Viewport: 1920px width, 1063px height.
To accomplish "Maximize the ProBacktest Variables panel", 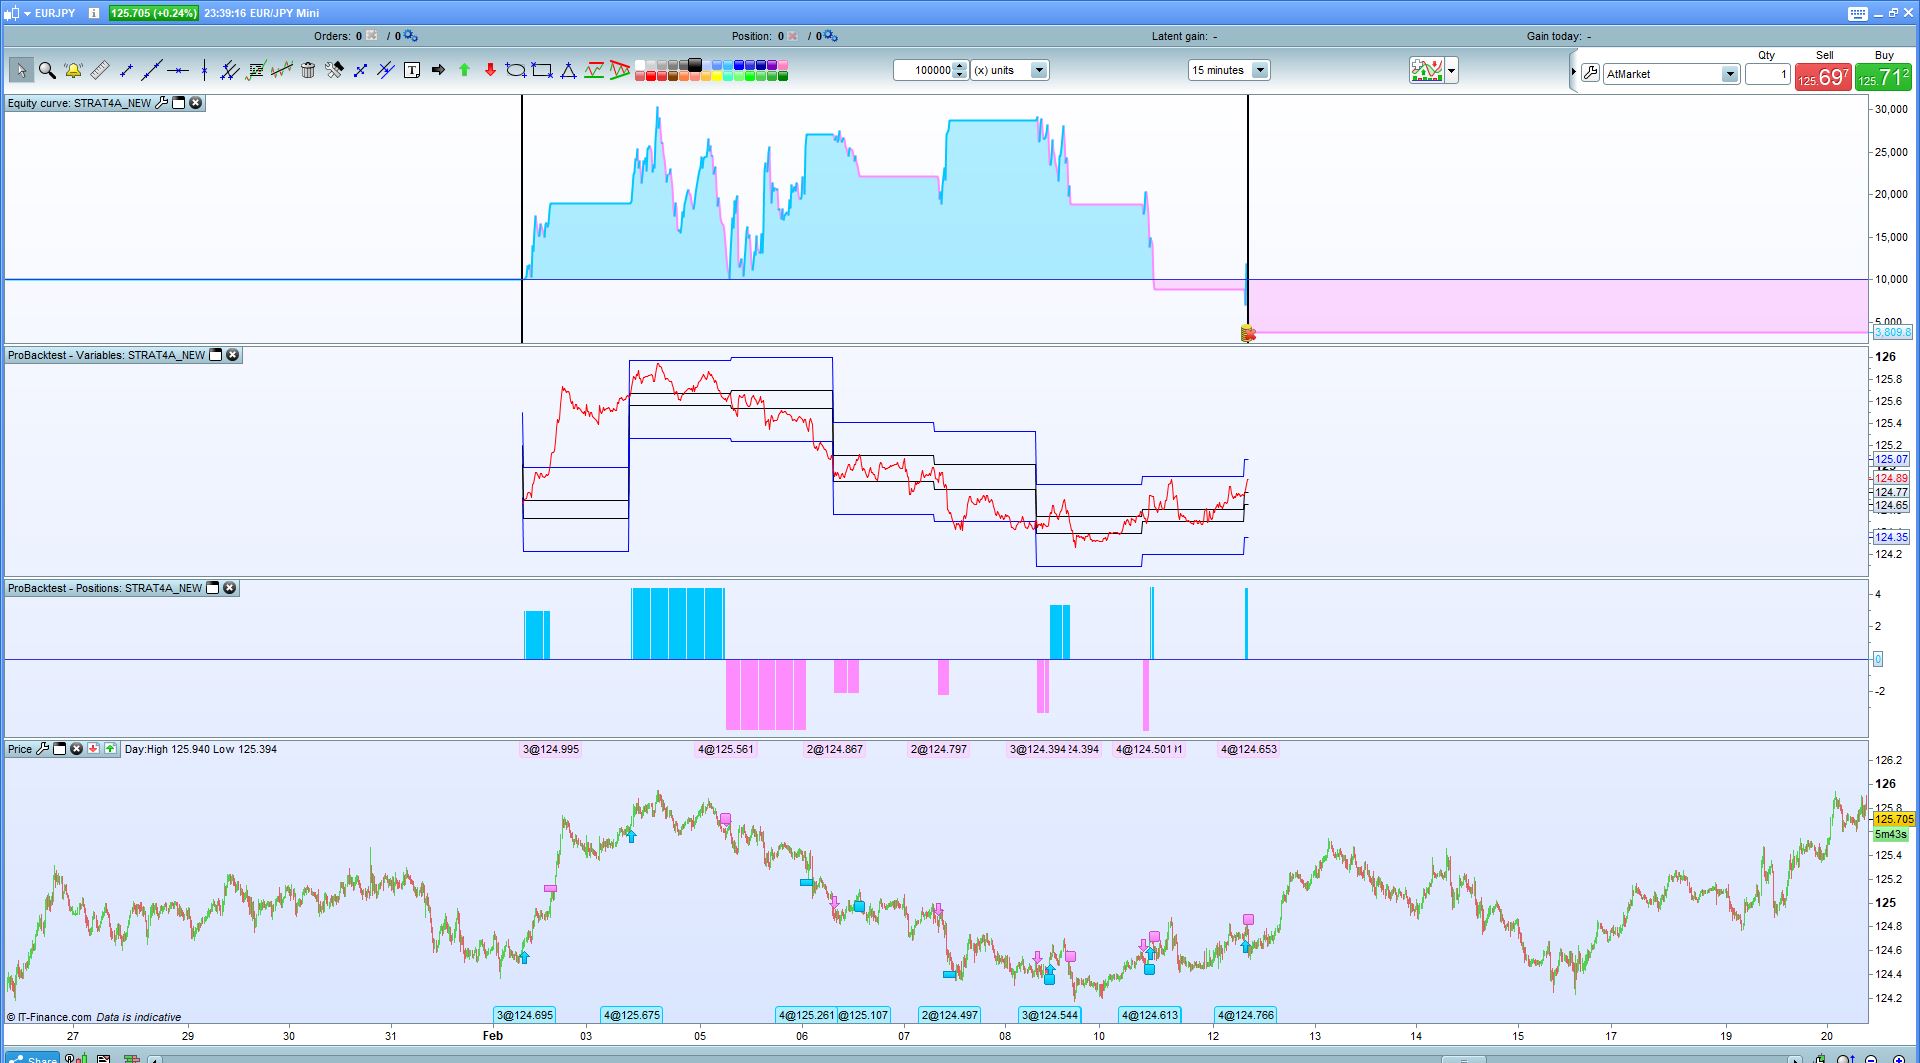I will pos(215,355).
